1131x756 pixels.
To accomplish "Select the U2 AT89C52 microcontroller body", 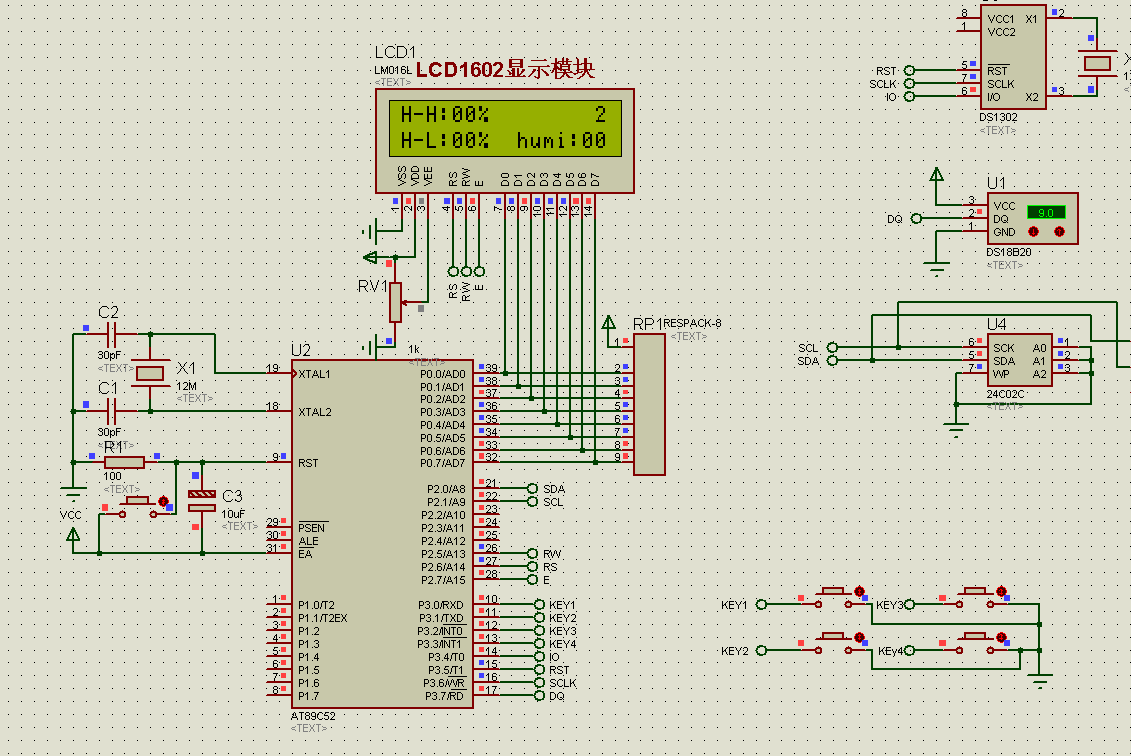I will [x=382, y=534].
